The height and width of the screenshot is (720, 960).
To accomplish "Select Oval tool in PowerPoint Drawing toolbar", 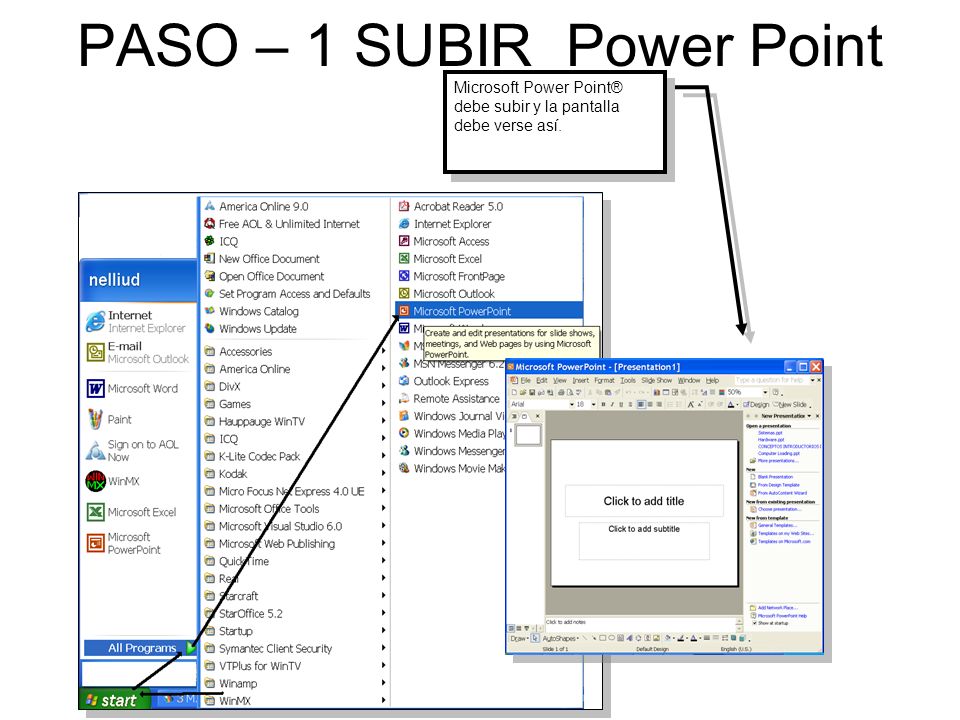I will 612,638.
